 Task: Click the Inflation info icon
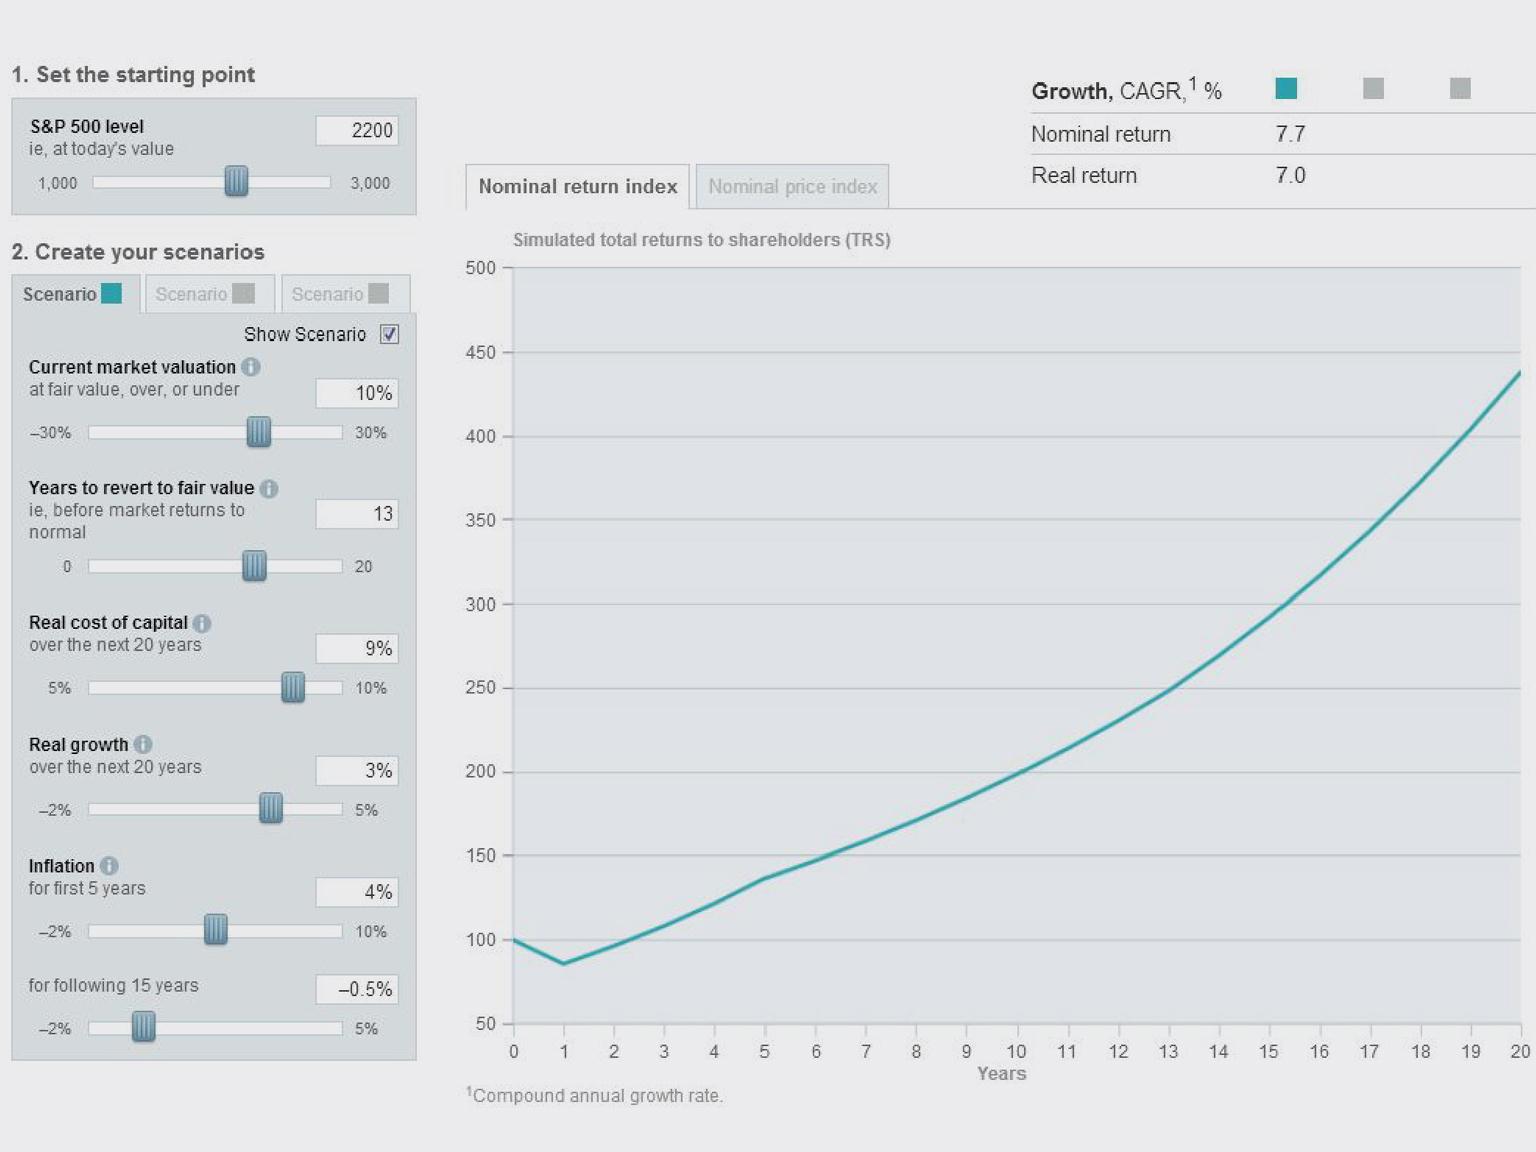tap(109, 866)
